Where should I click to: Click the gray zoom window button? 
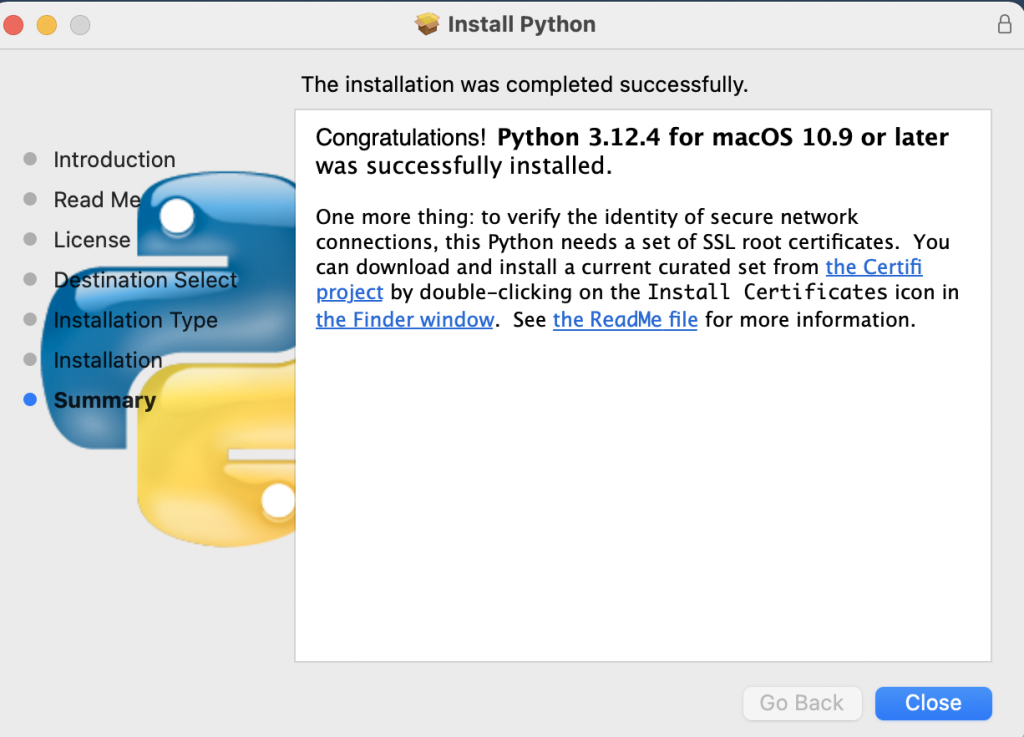[x=80, y=25]
